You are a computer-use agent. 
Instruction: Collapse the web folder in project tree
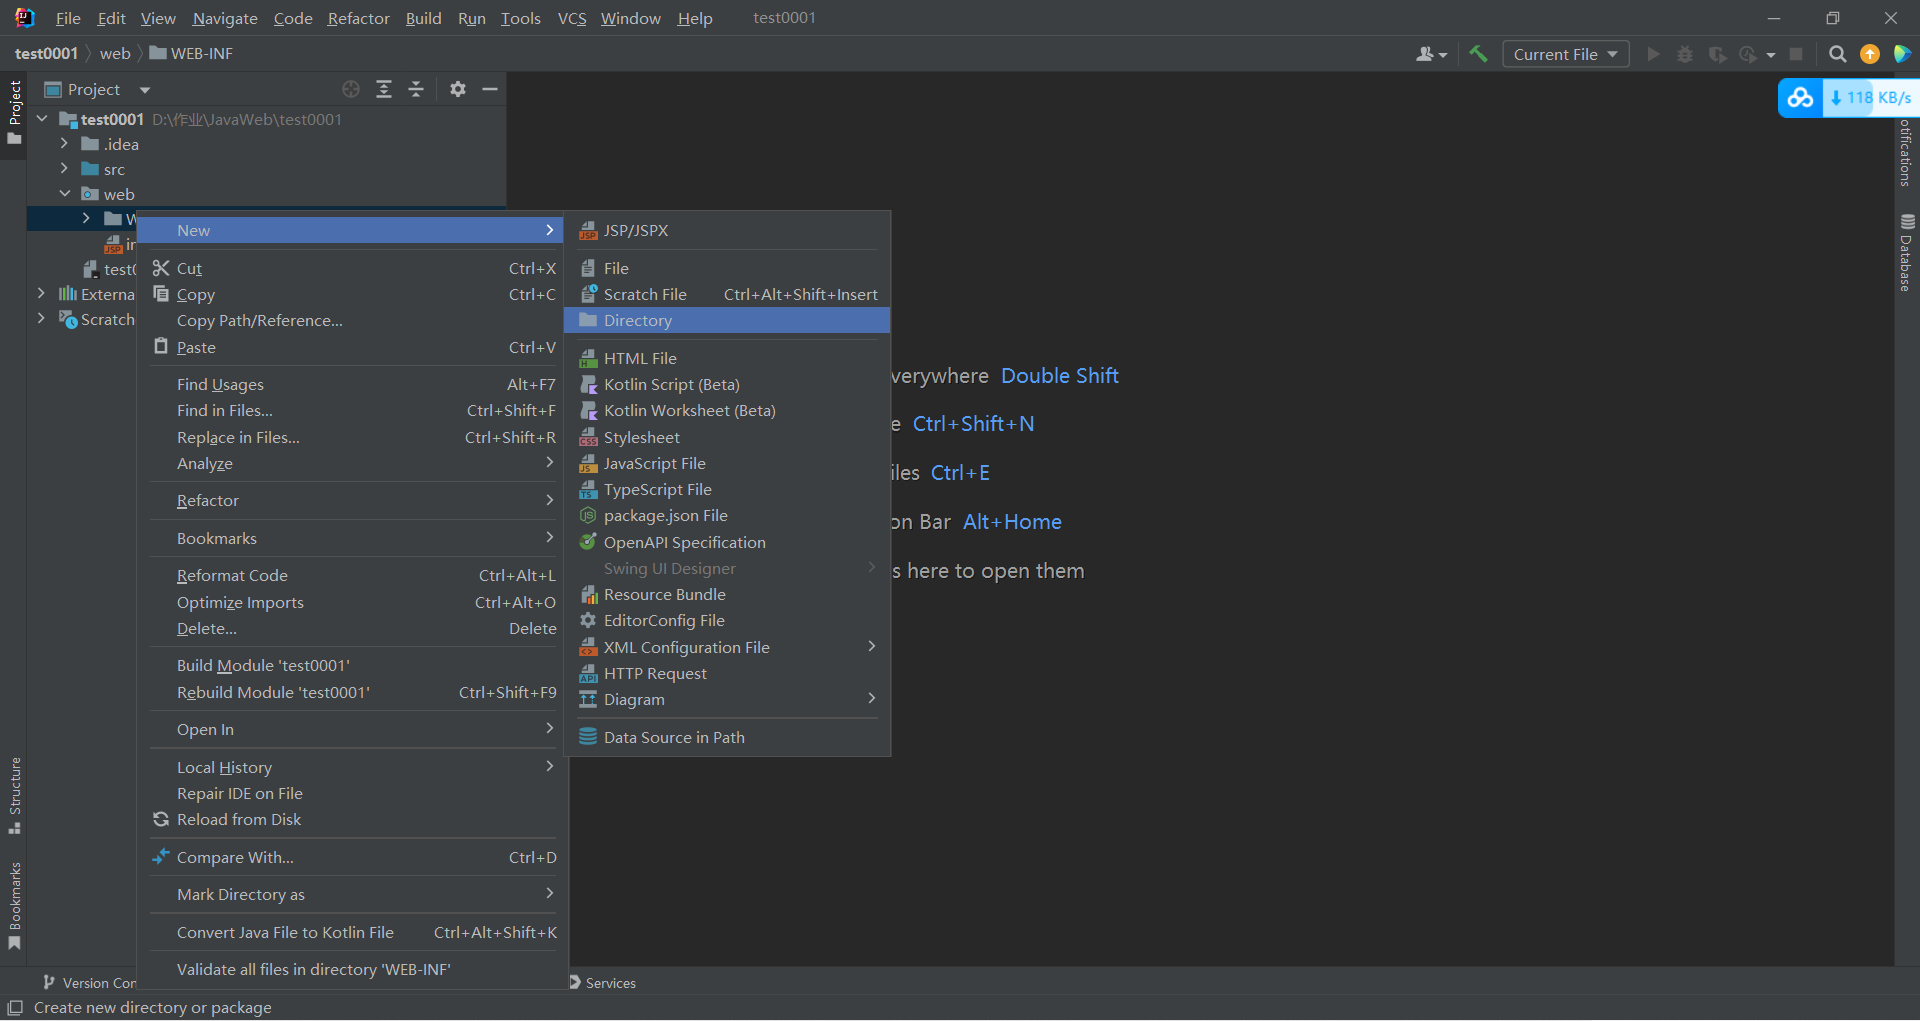[x=64, y=194]
